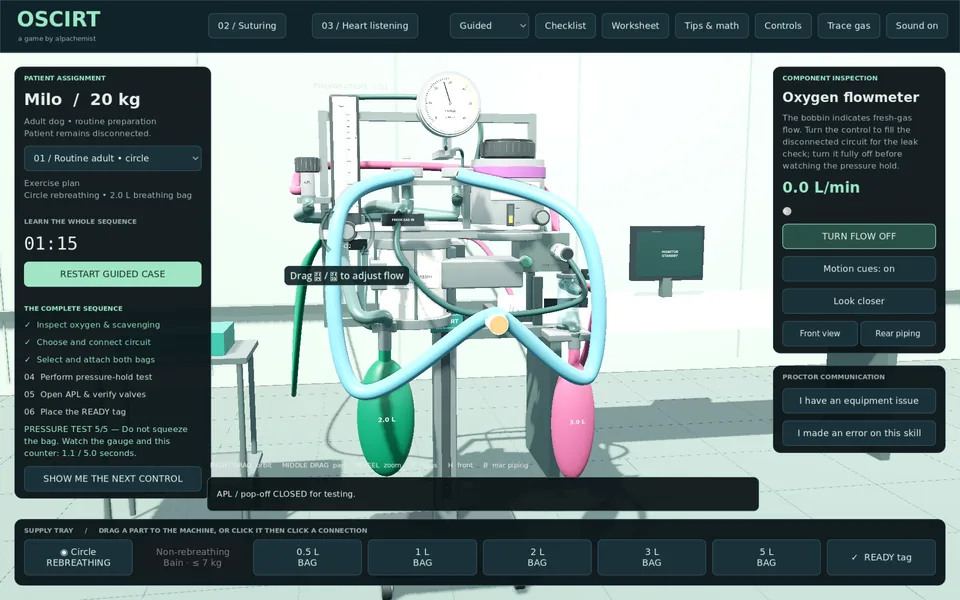Open Tips & math
Image resolution: width=960 pixels, height=600 pixels.
(711, 26)
